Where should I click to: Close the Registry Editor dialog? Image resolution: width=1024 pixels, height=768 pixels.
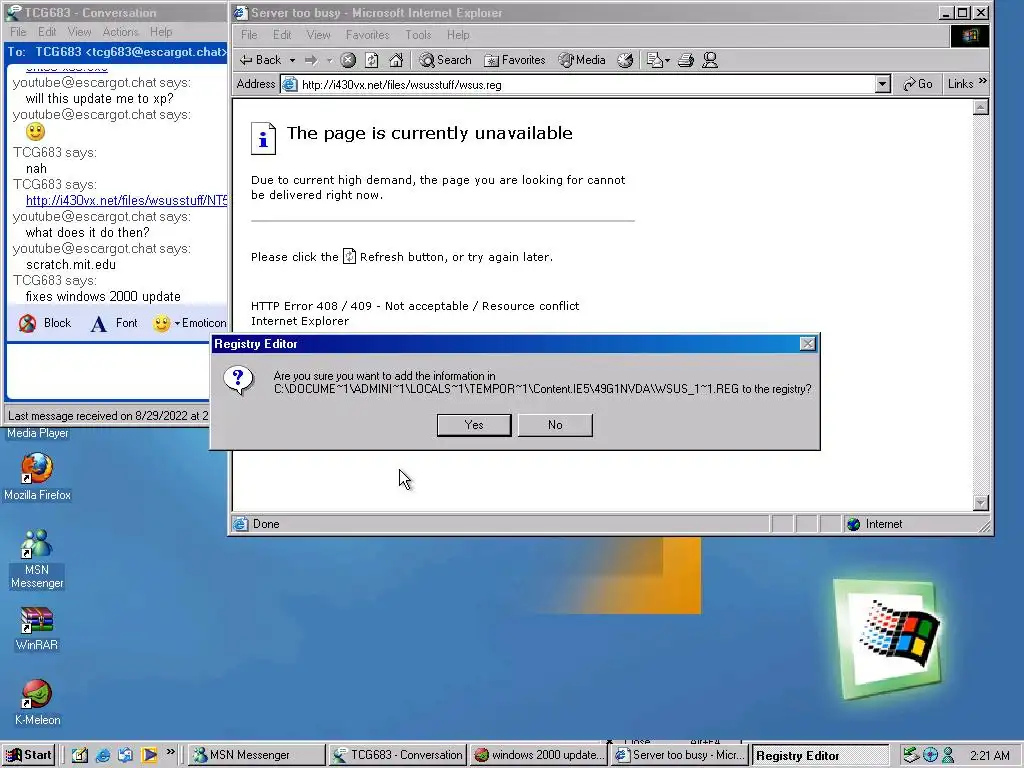pos(808,344)
